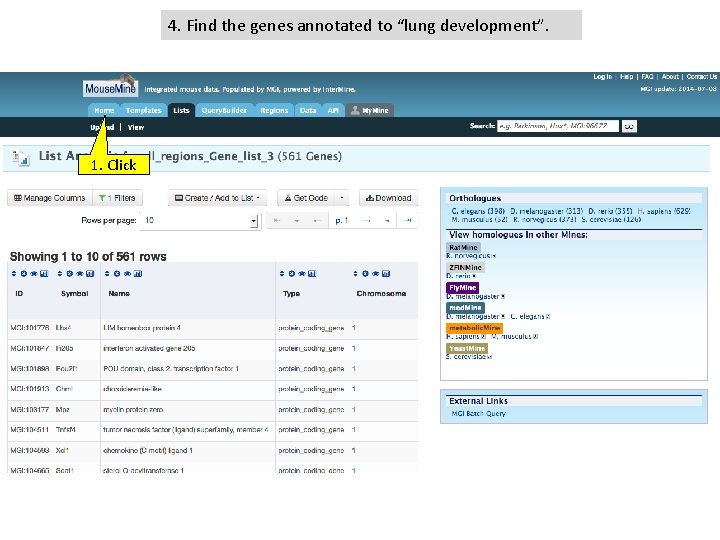The height and width of the screenshot is (540, 720).
Task: Click the search GO button
Action: 629,126
